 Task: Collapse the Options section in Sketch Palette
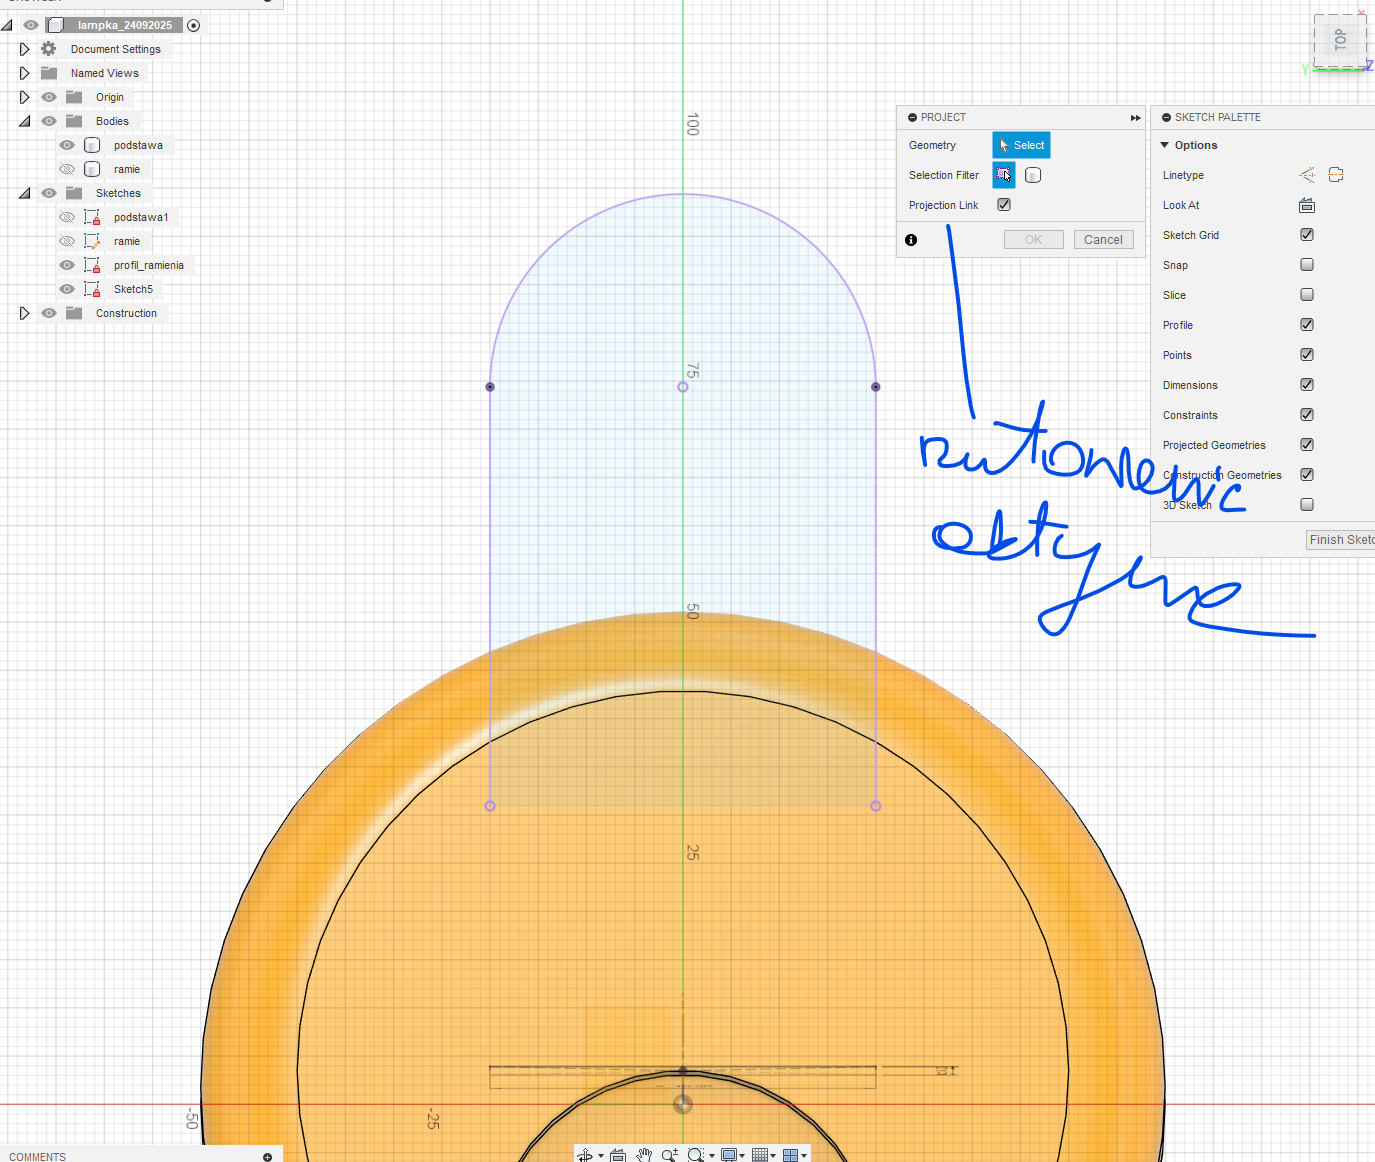click(1165, 145)
